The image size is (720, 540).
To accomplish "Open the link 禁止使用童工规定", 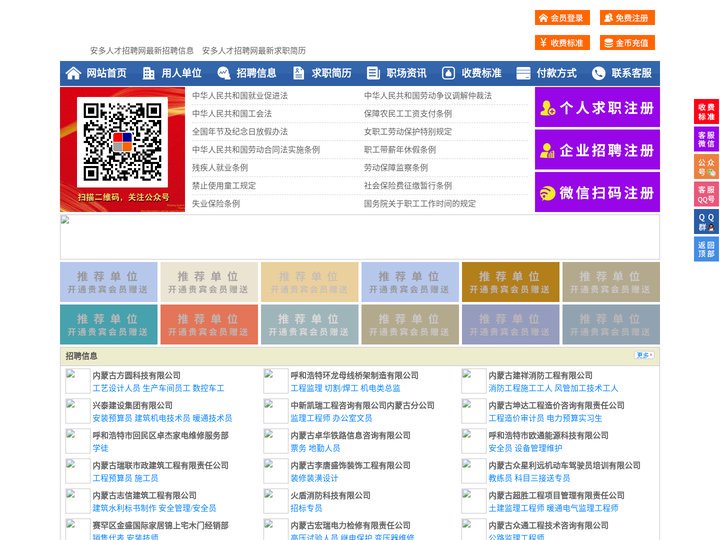I will point(224,186).
